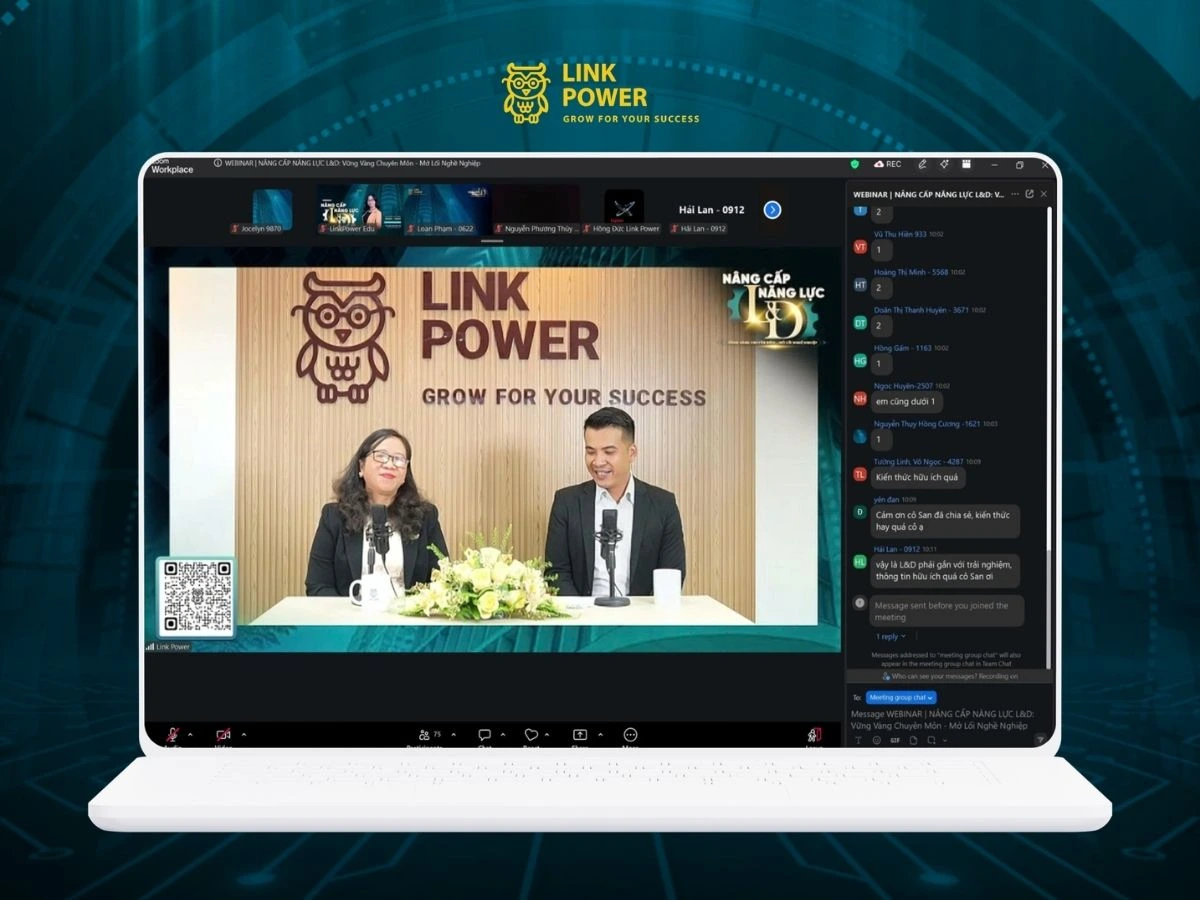The height and width of the screenshot is (900, 1200).
Task: Click the red Leave meeting icon
Action: point(814,734)
